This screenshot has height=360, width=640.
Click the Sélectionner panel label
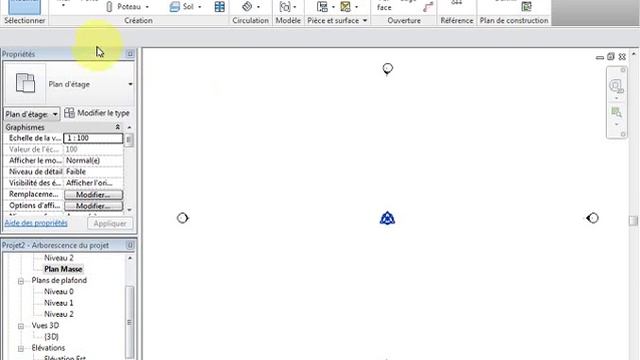[24, 20]
